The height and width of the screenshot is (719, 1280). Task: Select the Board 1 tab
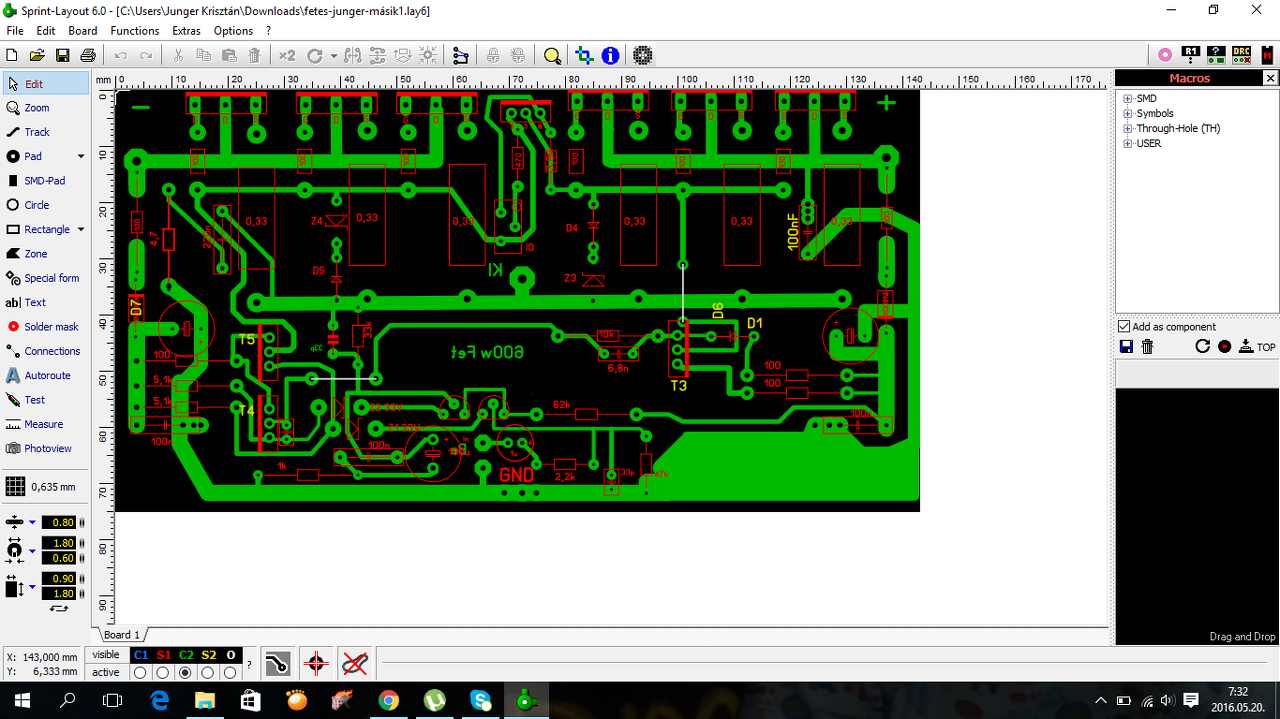tap(122, 635)
